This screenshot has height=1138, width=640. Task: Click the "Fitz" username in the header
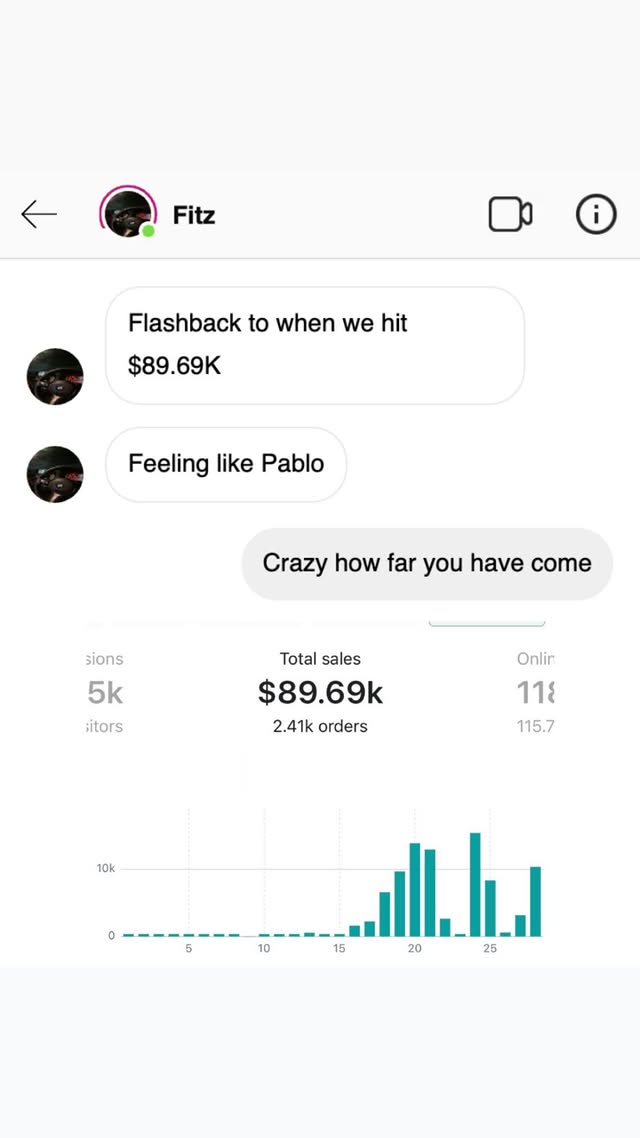(x=194, y=215)
